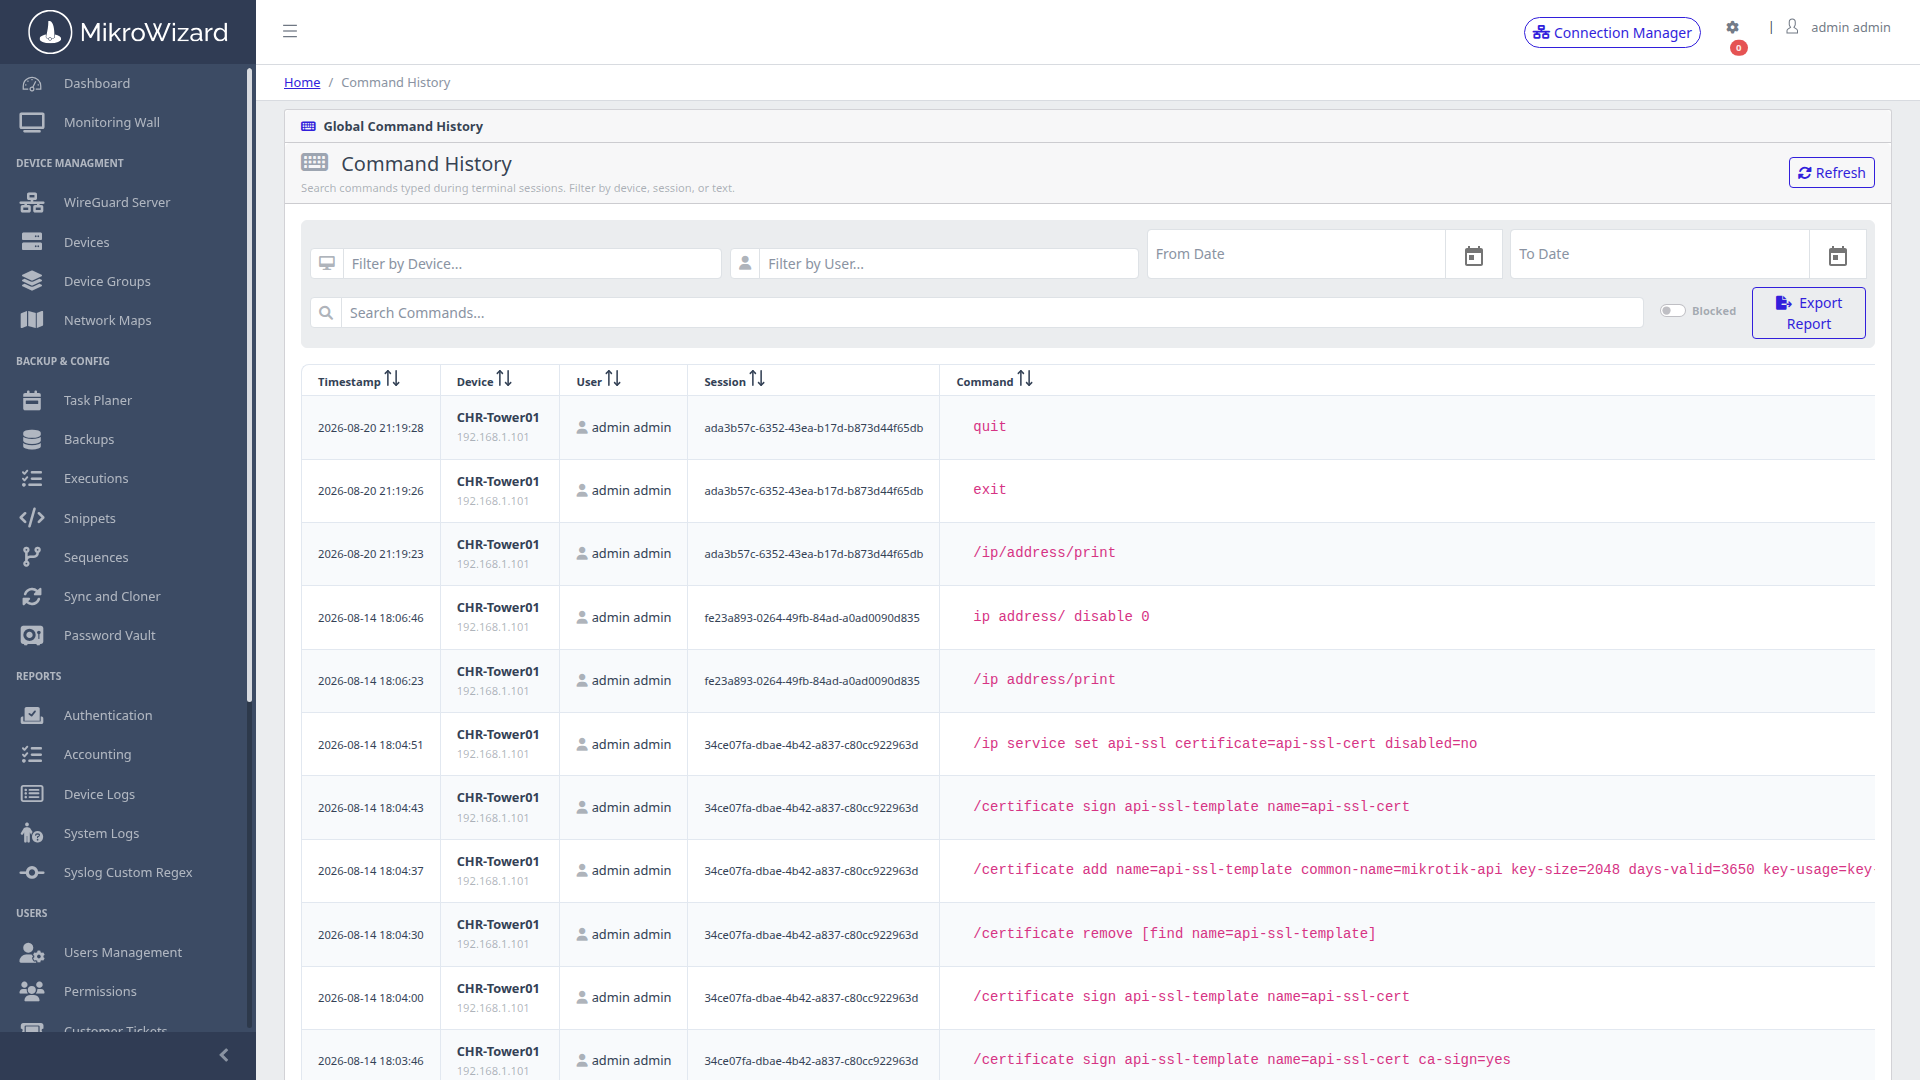Click the 'ip address/ disable 0' command

tap(1061, 617)
